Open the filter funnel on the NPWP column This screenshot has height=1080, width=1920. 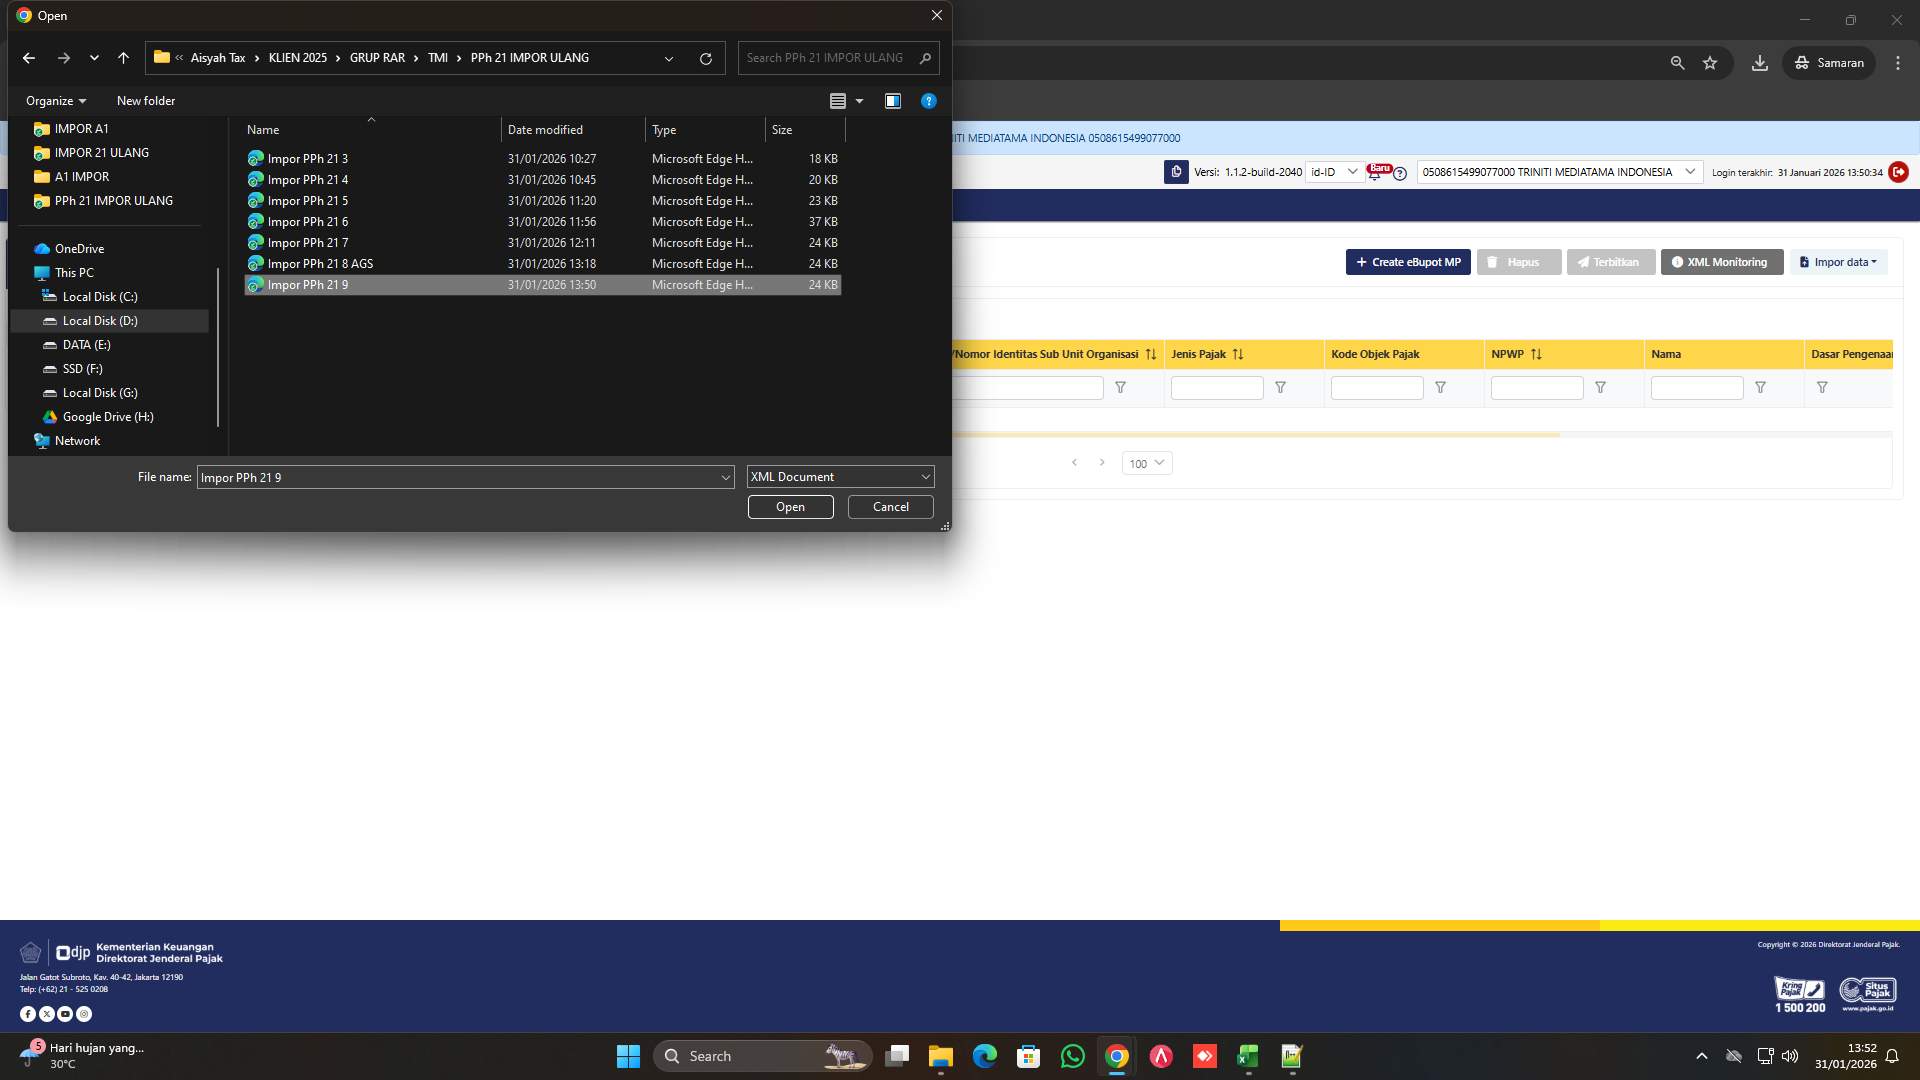(1601, 388)
